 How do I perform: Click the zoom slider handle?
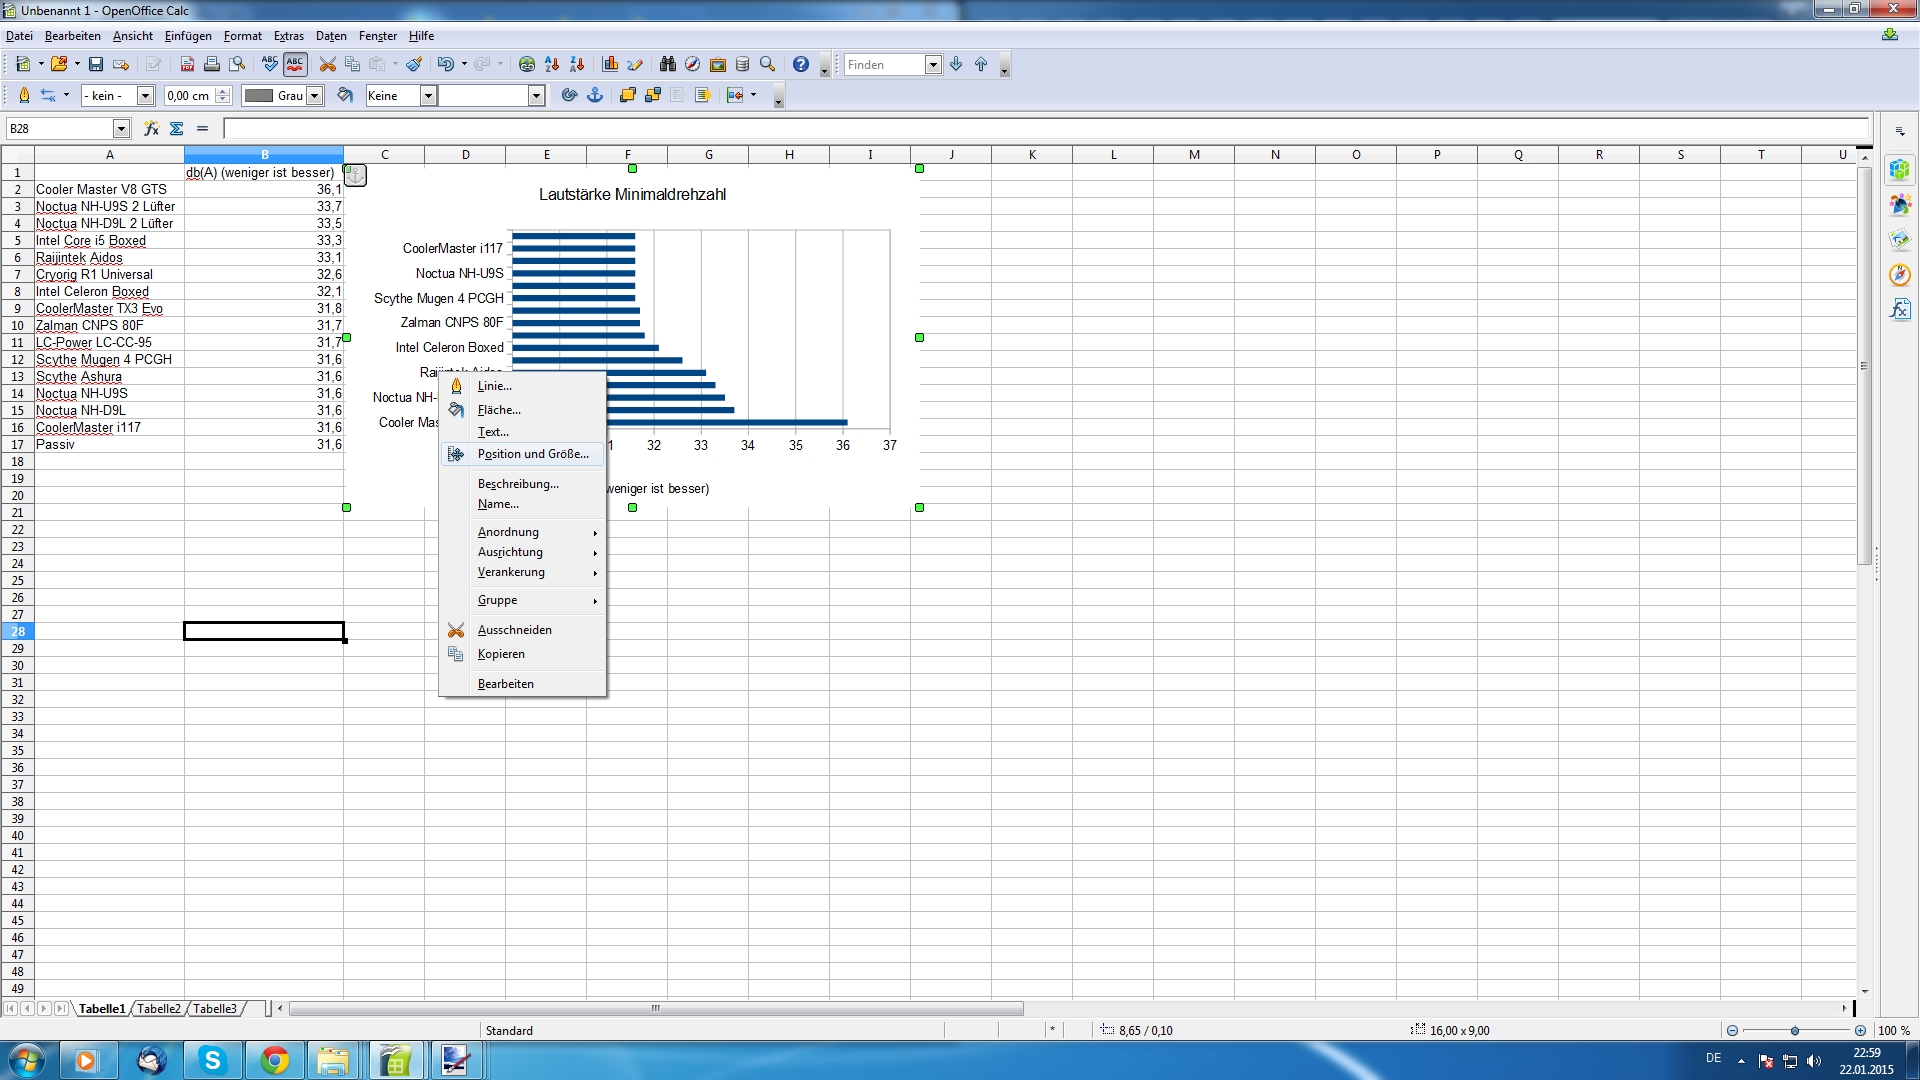(x=1795, y=1031)
